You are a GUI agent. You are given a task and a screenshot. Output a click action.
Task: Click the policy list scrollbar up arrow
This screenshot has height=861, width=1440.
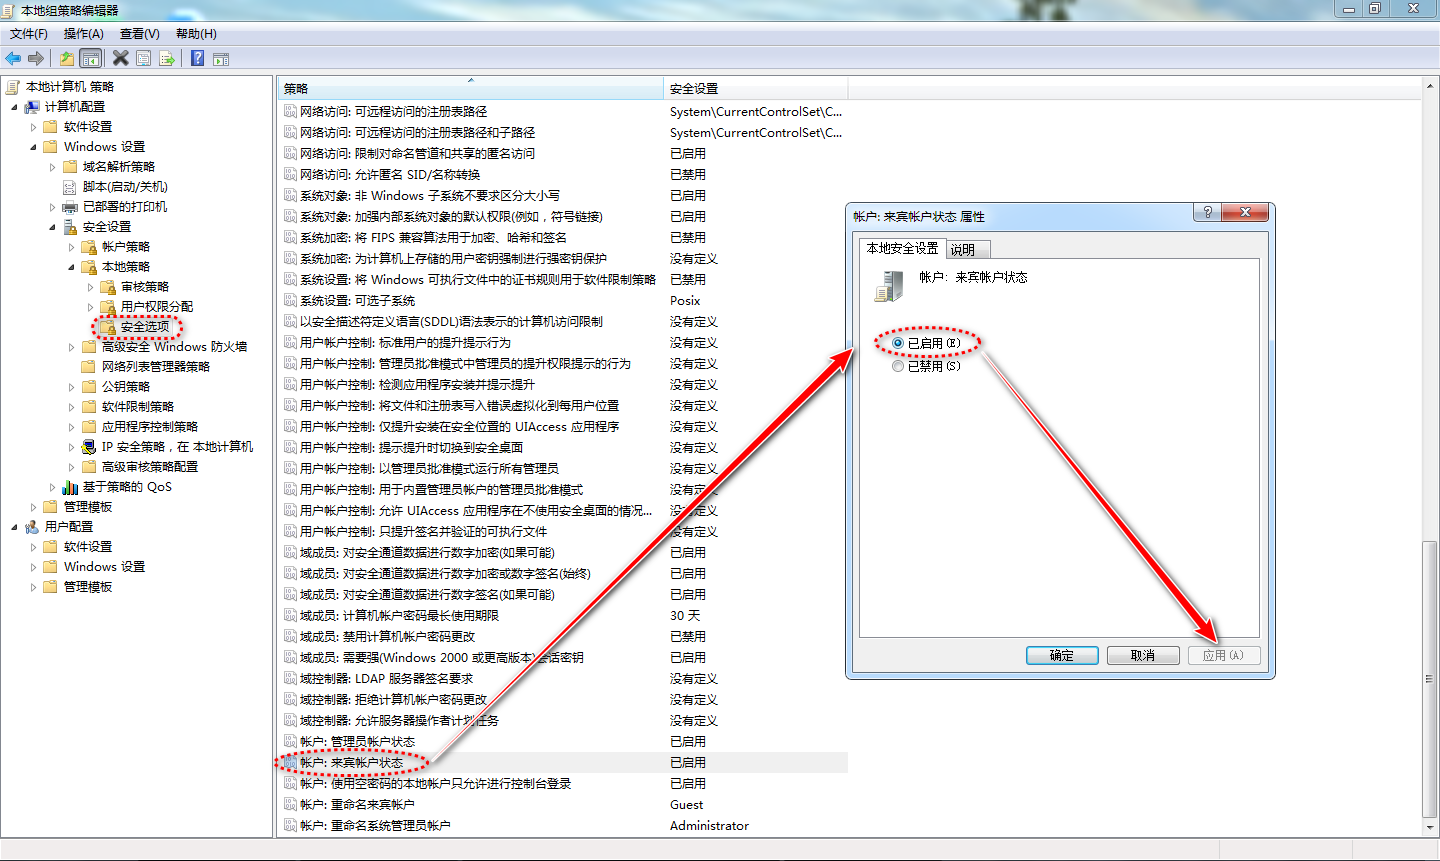click(x=1430, y=88)
